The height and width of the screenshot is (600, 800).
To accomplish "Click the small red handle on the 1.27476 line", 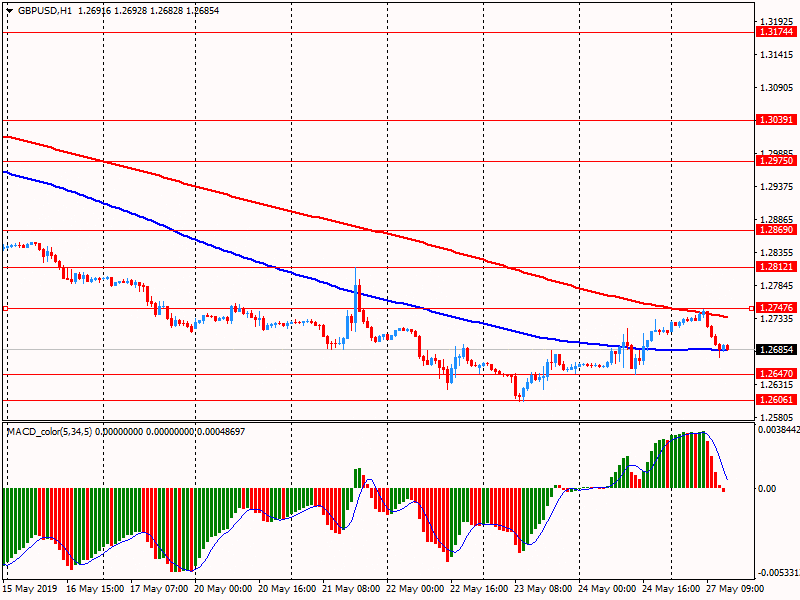I will [x=5, y=308].
